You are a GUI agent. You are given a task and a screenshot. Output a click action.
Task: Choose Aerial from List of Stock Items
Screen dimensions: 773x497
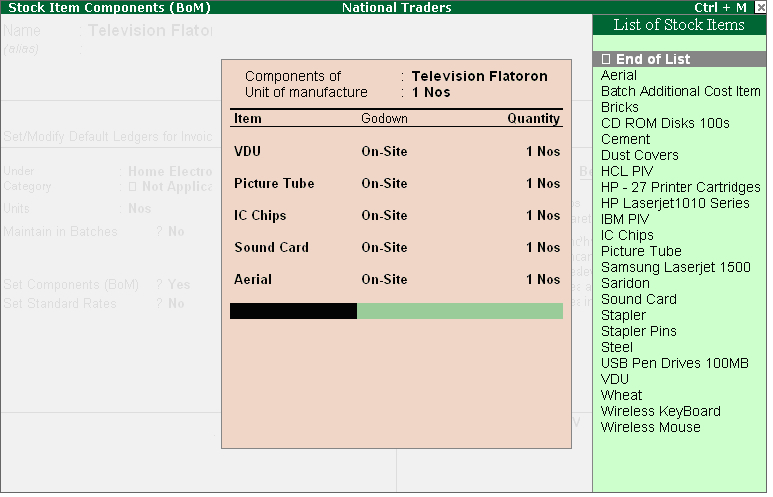618,75
